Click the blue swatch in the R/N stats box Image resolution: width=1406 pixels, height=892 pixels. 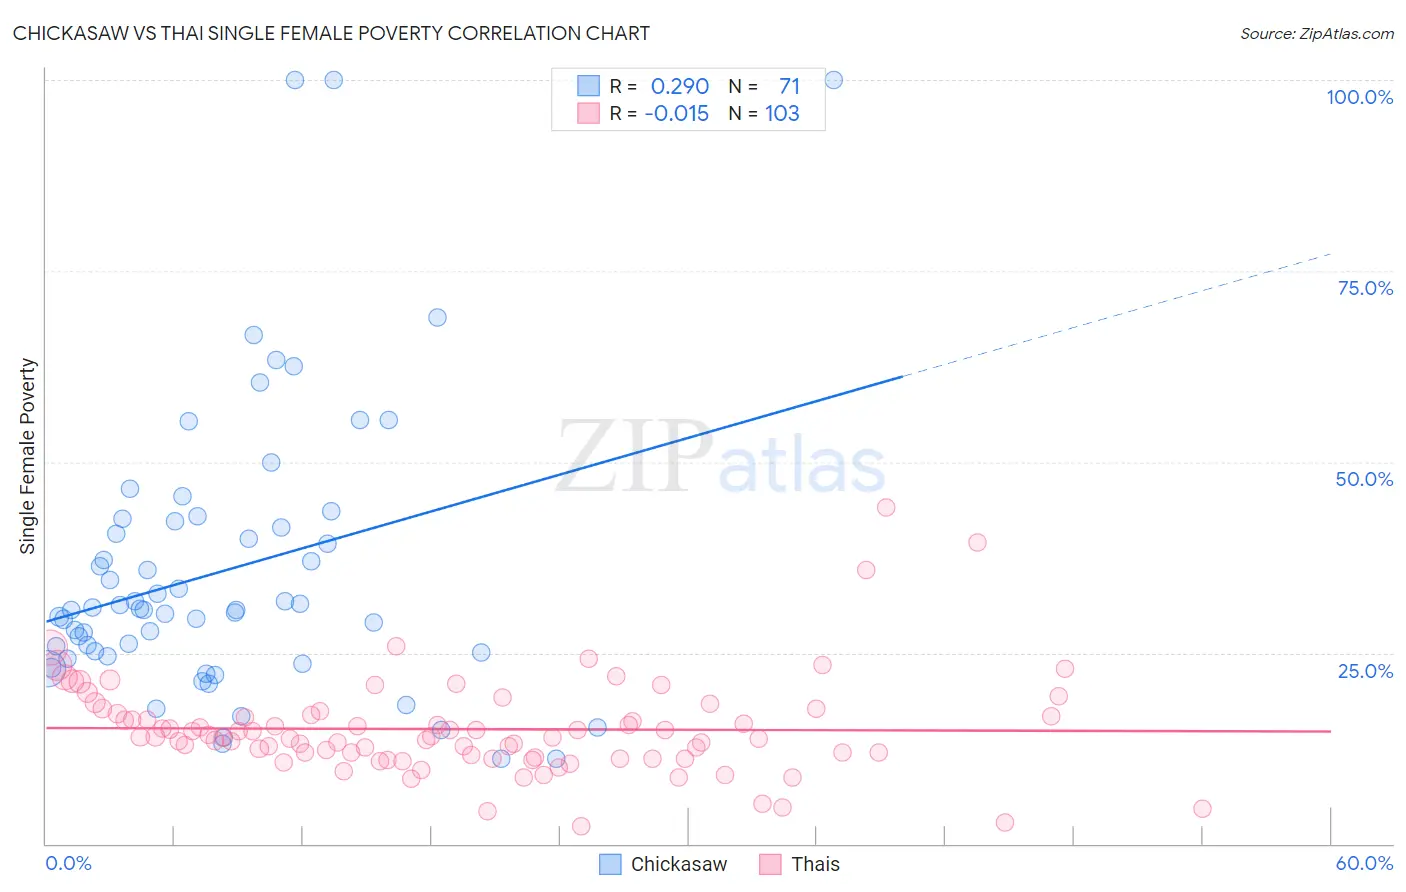(588, 86)
